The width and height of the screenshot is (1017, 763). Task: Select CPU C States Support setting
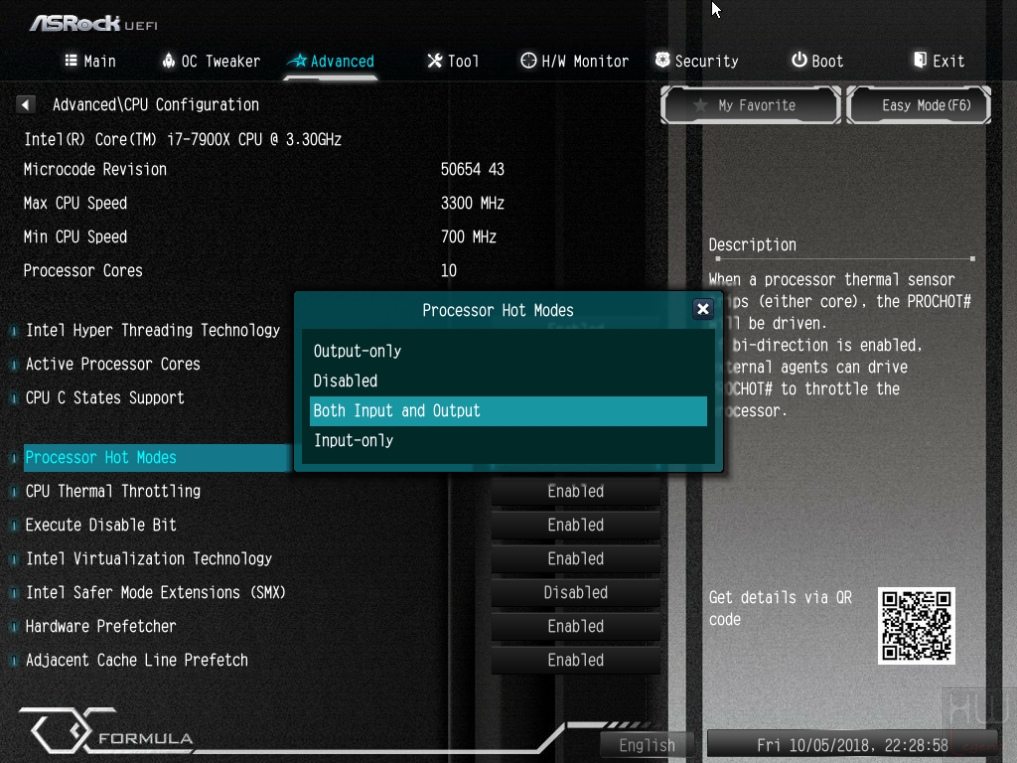tap(104, 398)
